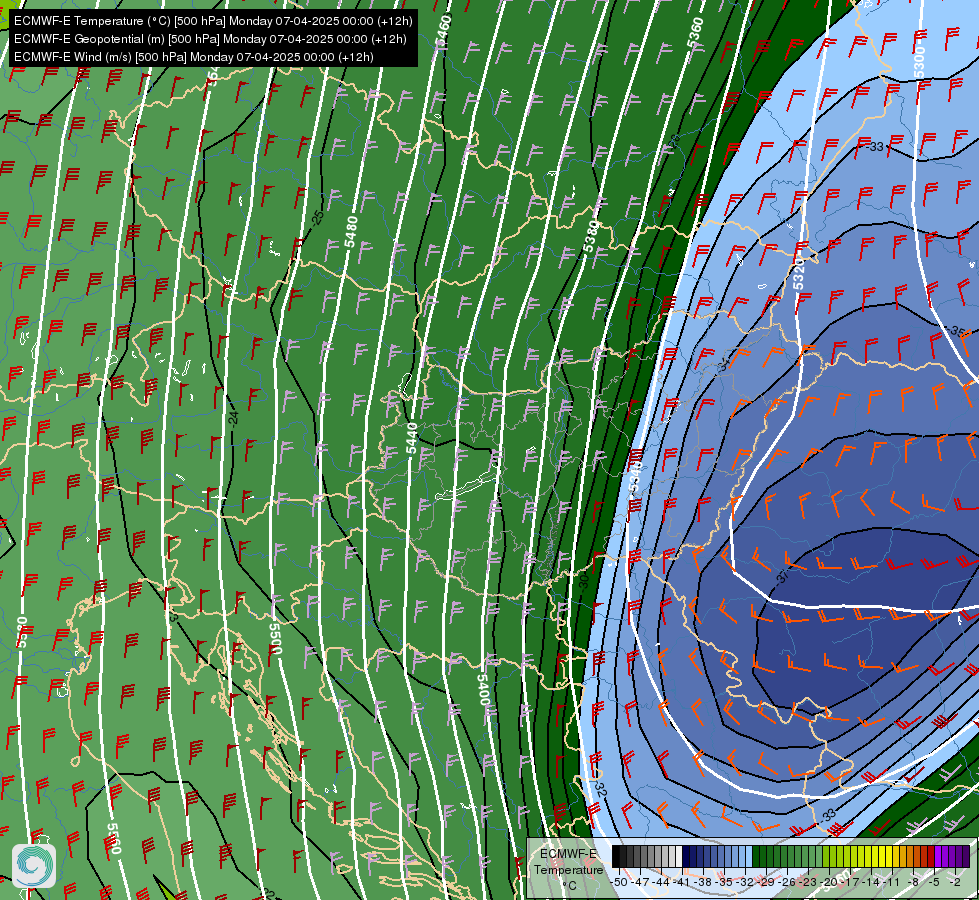Select the ECMWF-E Wind 500 hPa header line

click(x=194, y=57)
